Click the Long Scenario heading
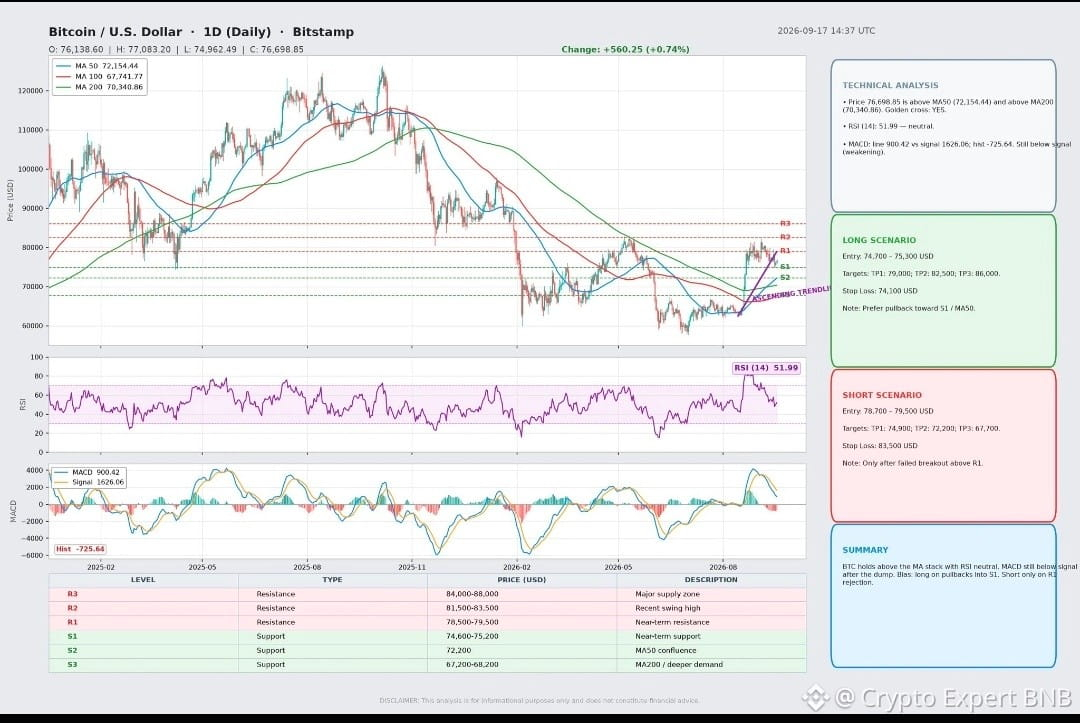 point(879,240)
